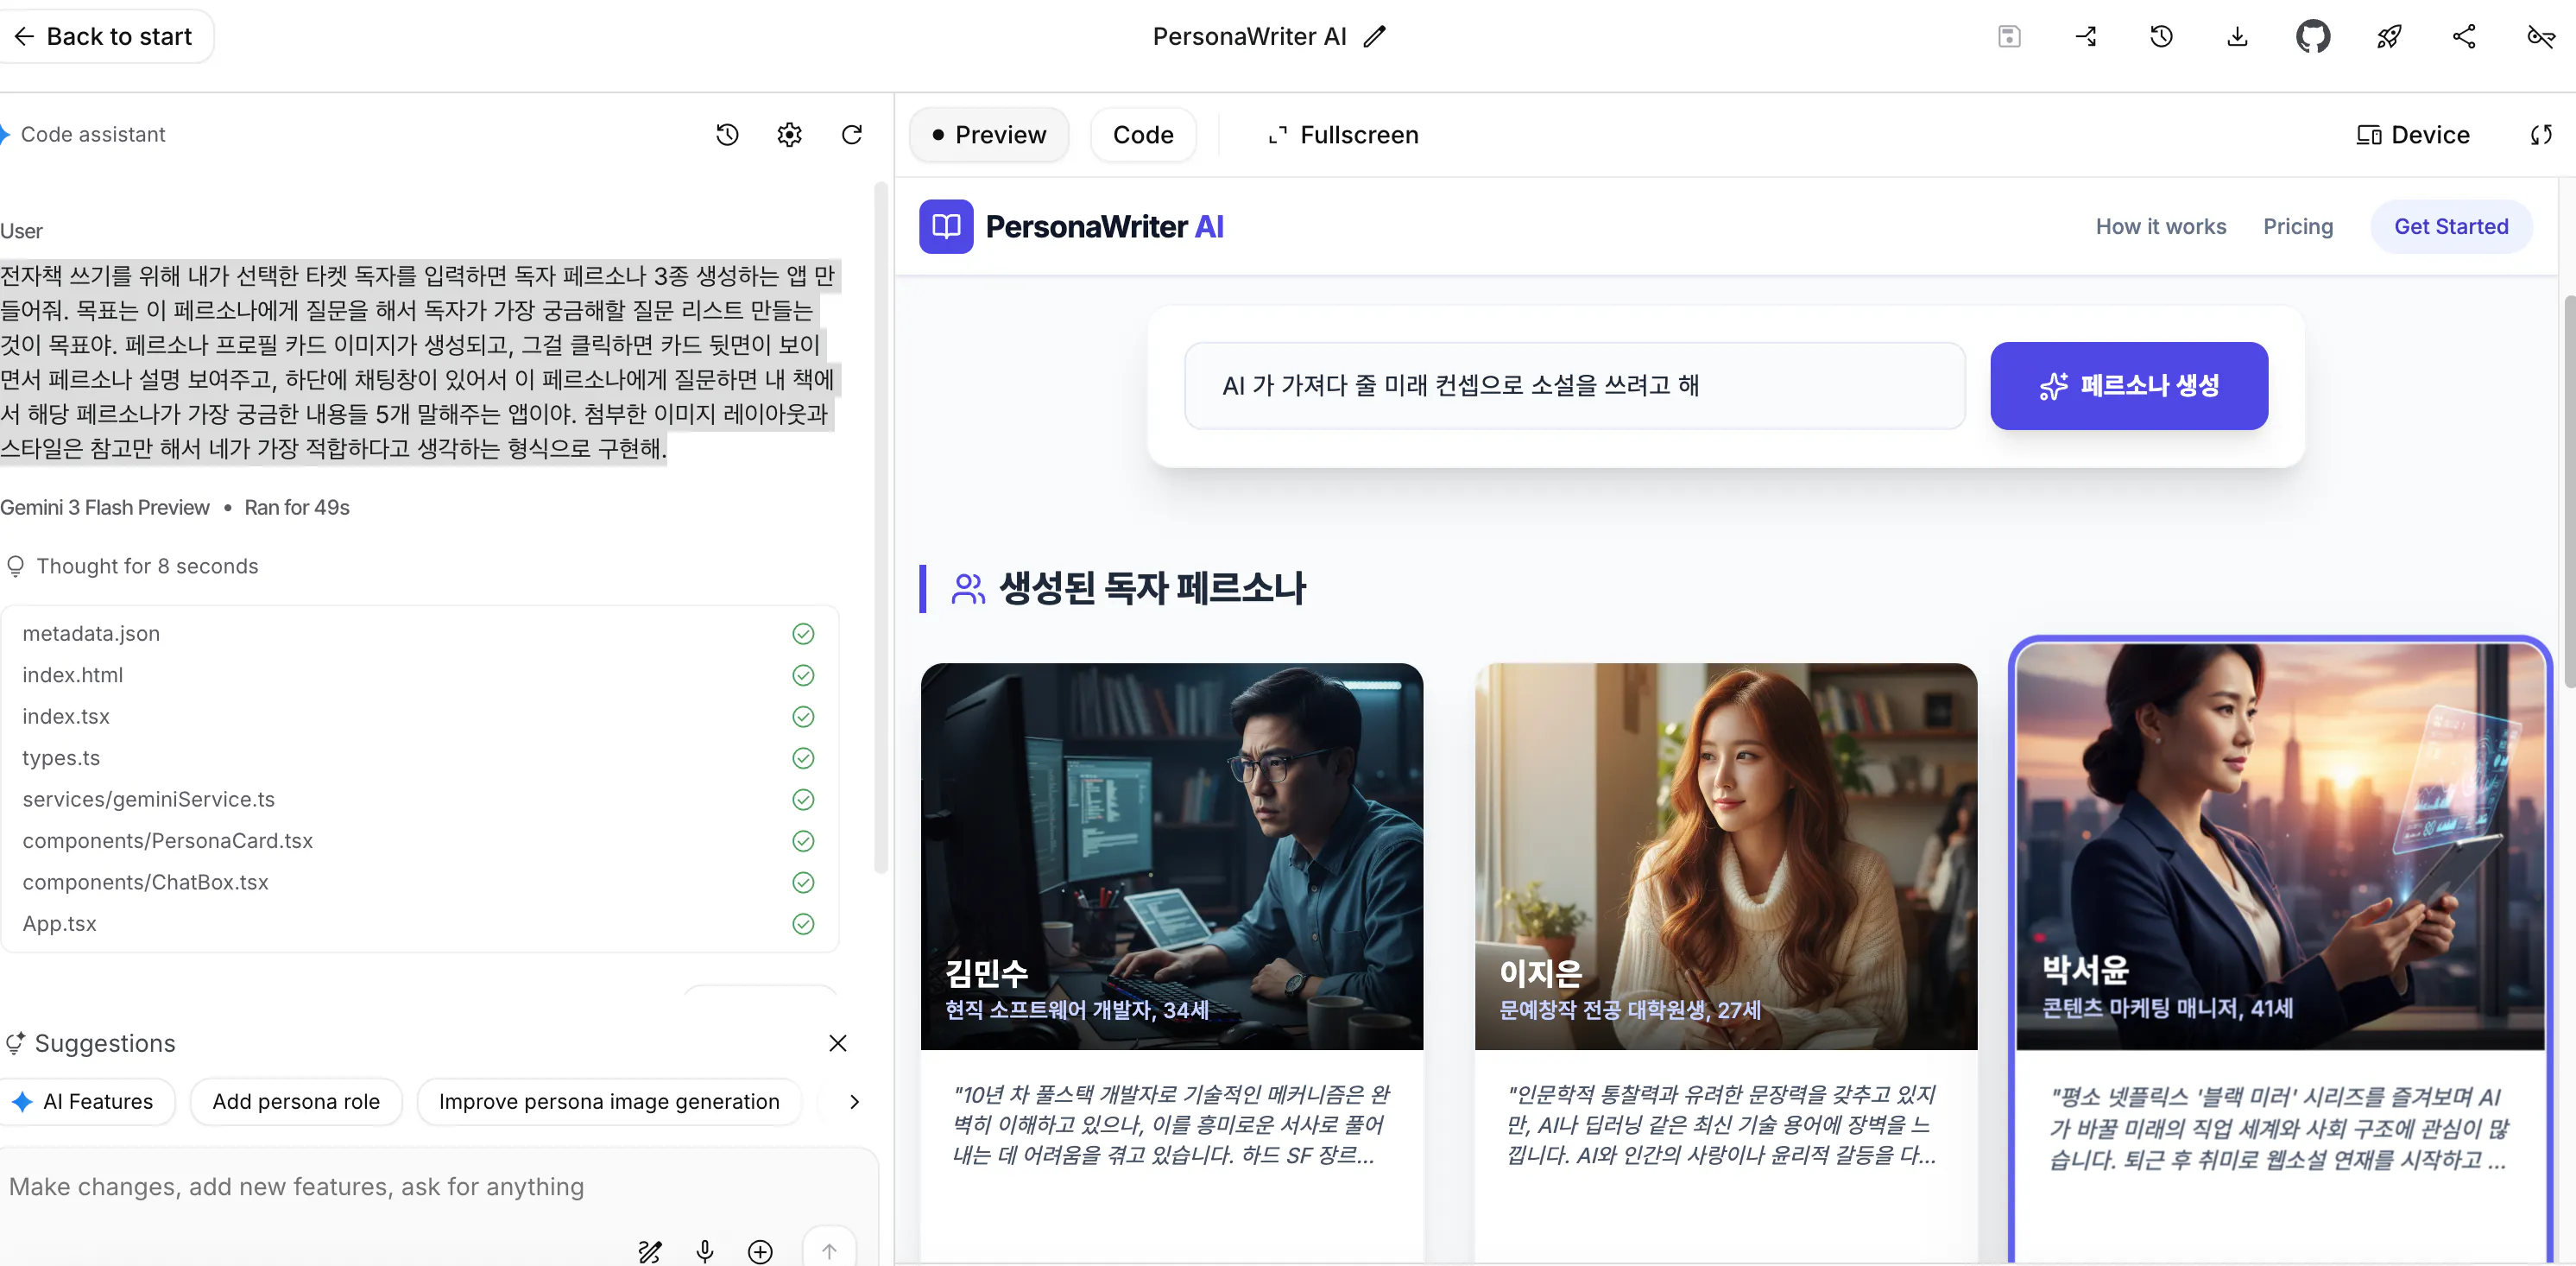Switch to the Code tab

(1143, 134)
